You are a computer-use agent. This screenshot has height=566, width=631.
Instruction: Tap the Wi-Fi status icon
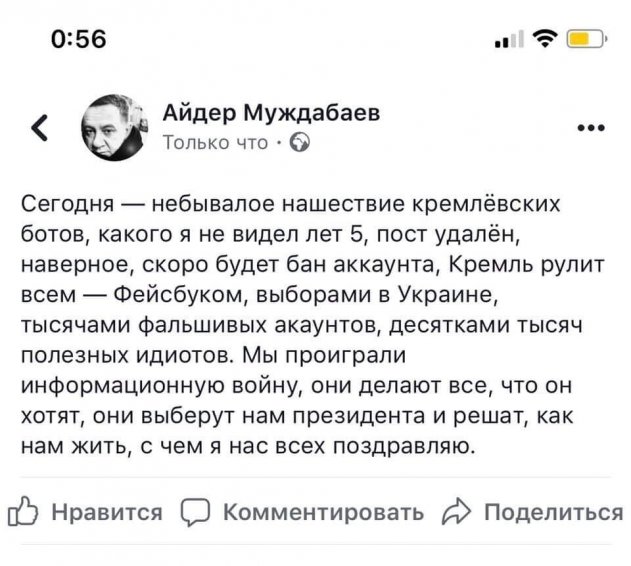point(547,40)
